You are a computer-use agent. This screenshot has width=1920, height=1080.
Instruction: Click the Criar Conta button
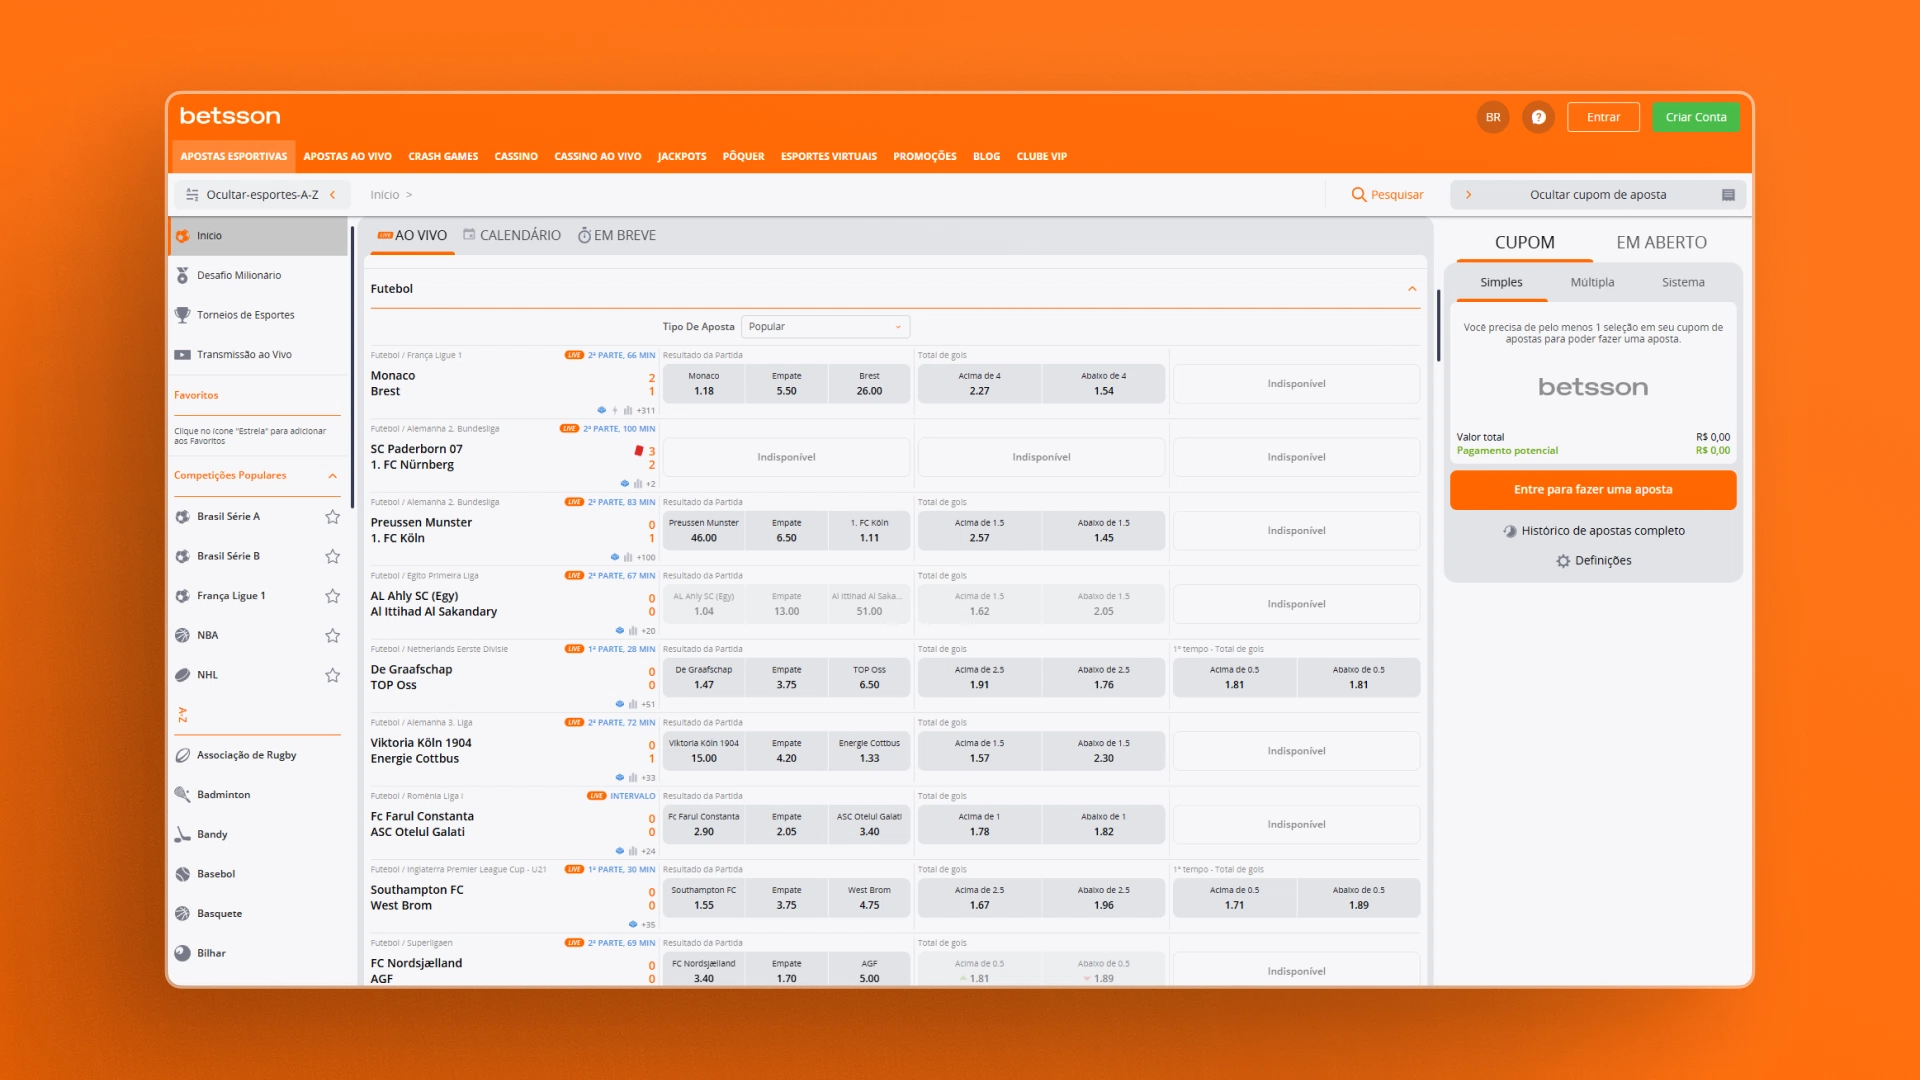point(1696,117)
